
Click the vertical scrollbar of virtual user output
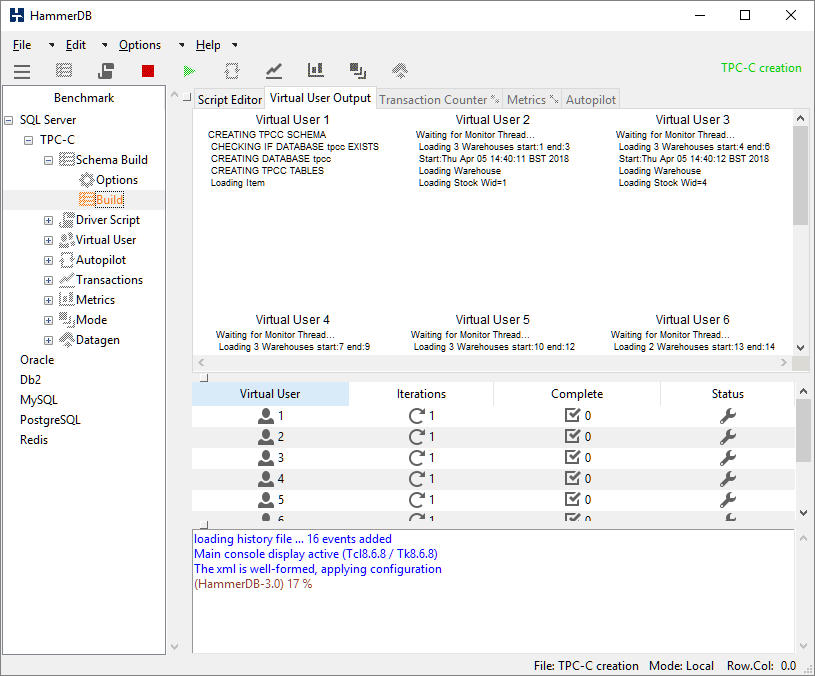800,175
